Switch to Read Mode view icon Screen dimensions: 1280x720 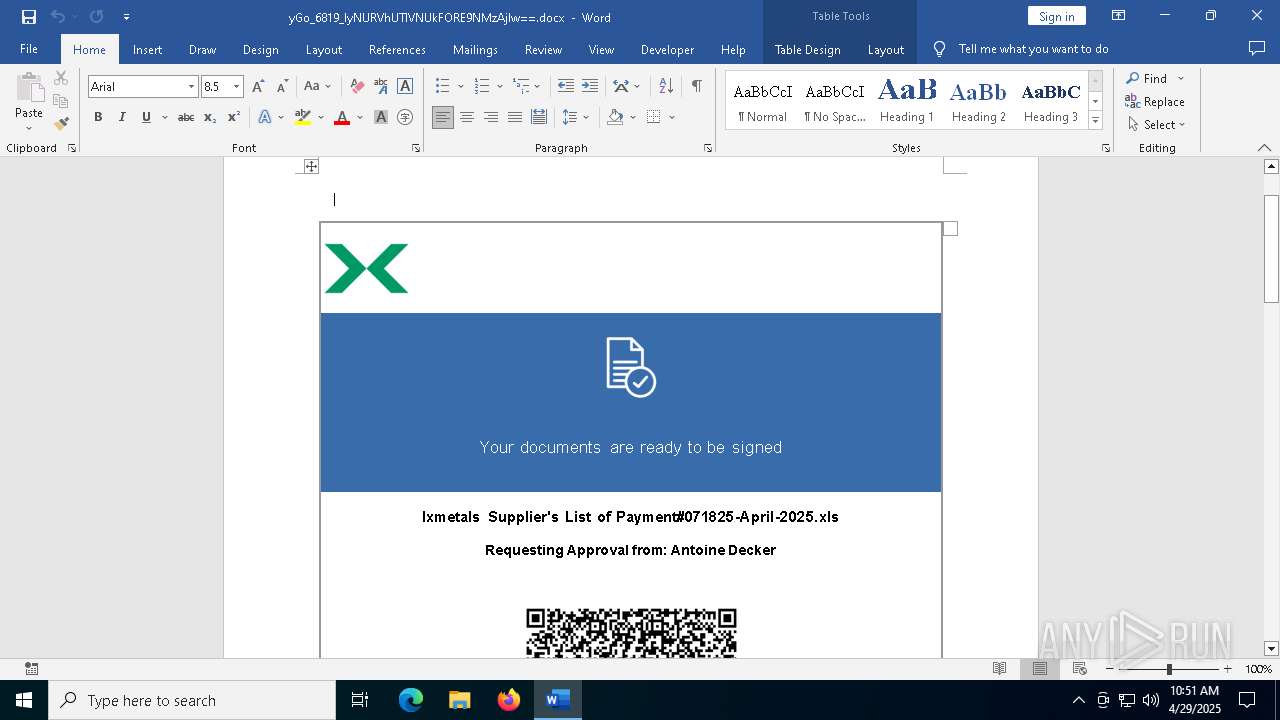click(x=999, y=669)
